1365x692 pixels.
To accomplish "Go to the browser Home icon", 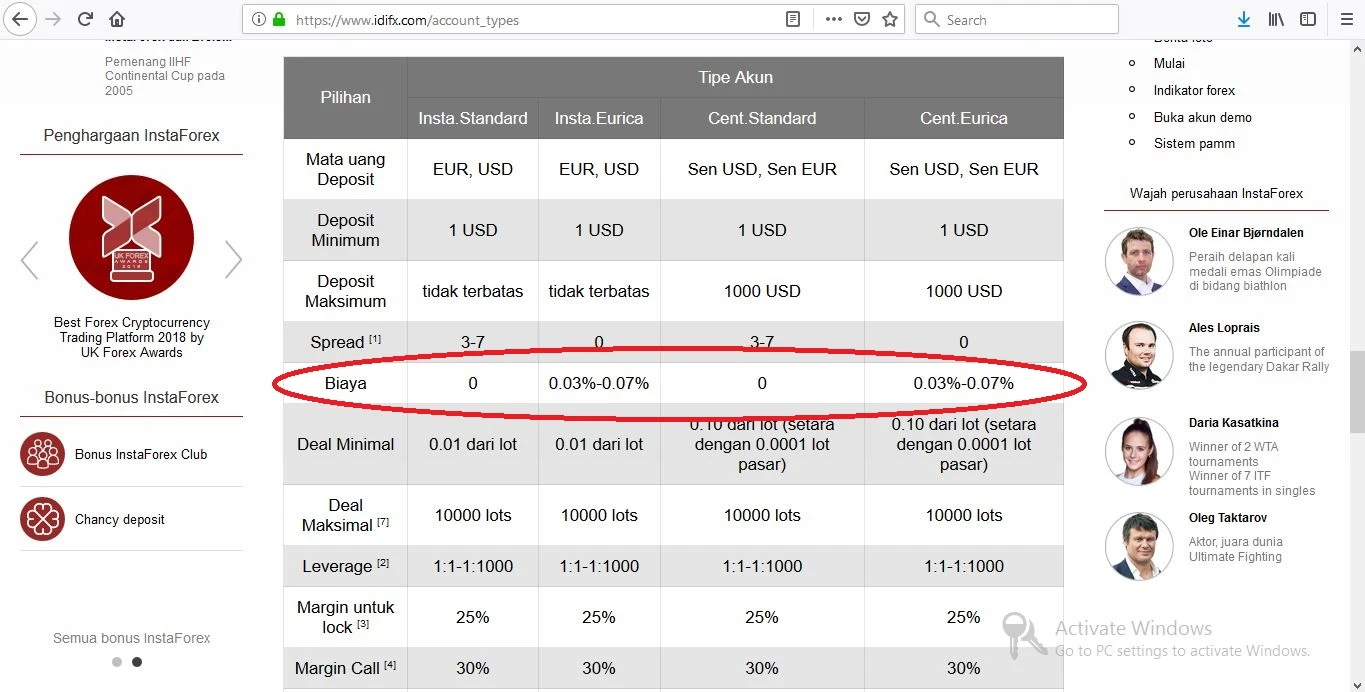I will point(117,19).
